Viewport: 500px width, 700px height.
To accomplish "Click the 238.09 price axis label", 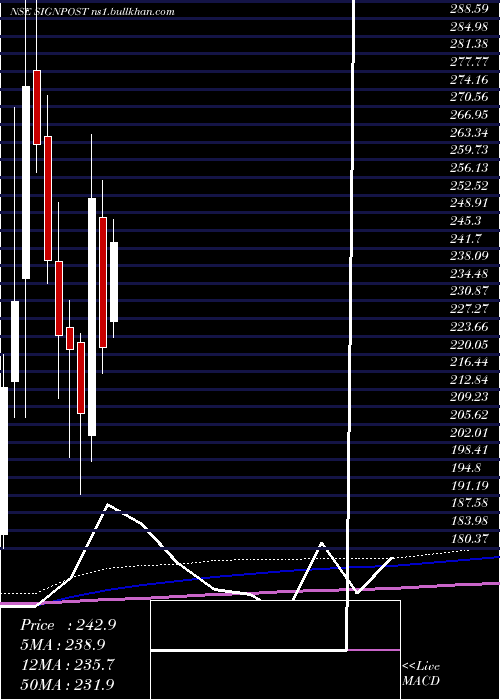I will point(469,256).
